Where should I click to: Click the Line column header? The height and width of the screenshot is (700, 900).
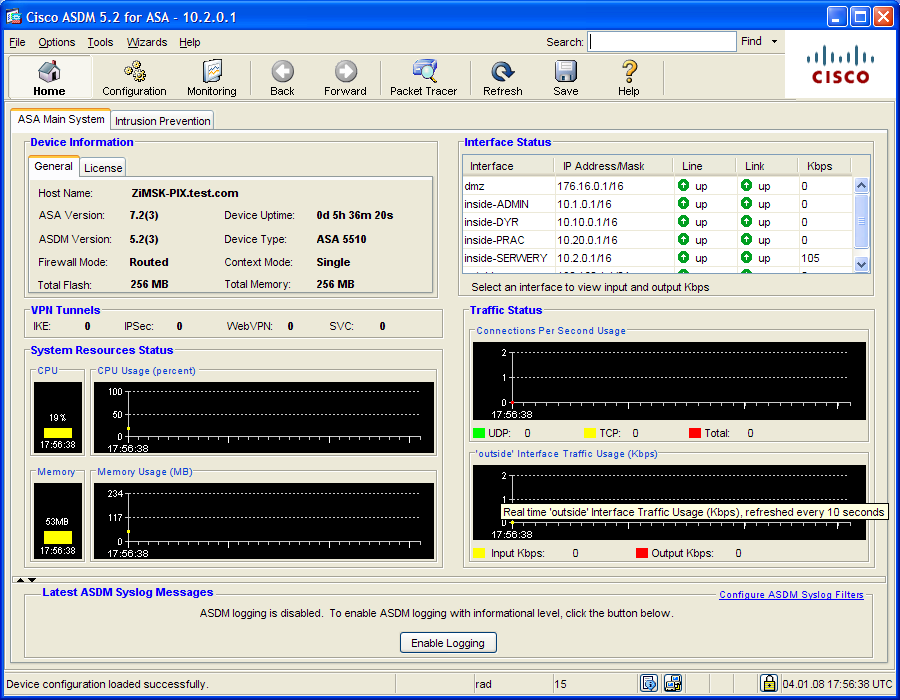pos(705,166)
